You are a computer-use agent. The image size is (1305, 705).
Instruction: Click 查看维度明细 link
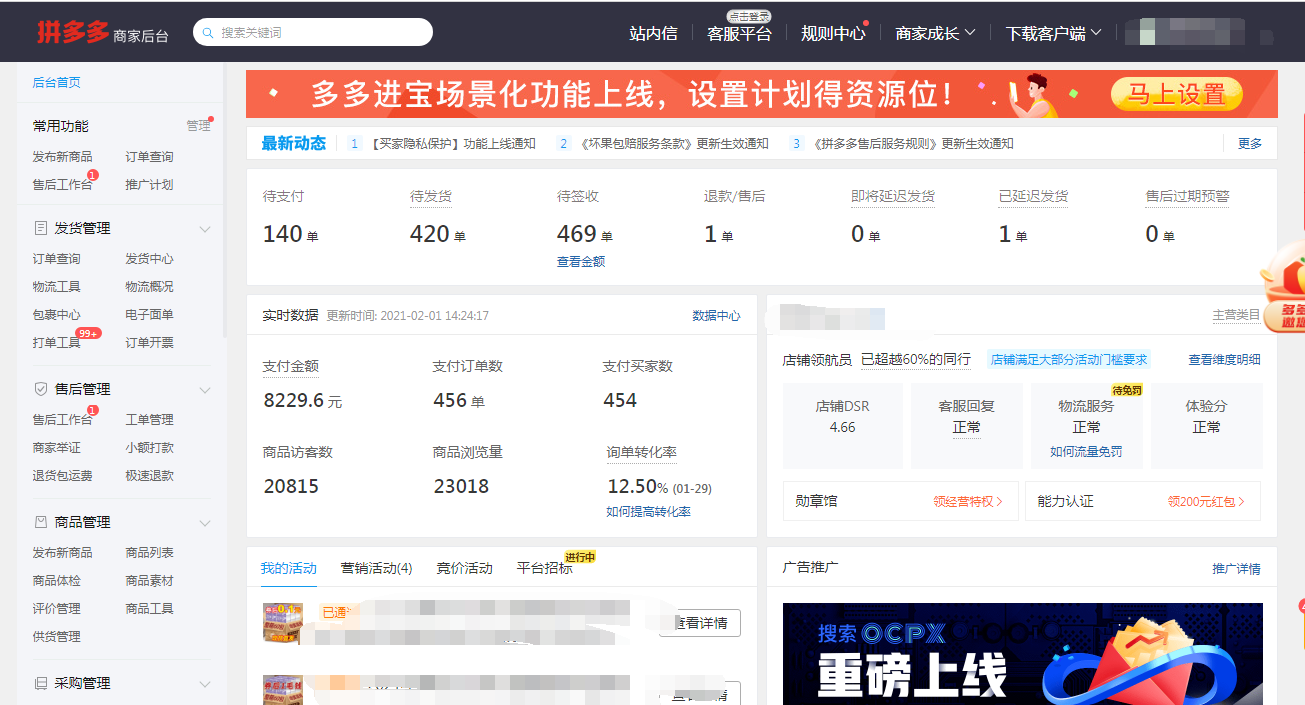point(1224,360)
